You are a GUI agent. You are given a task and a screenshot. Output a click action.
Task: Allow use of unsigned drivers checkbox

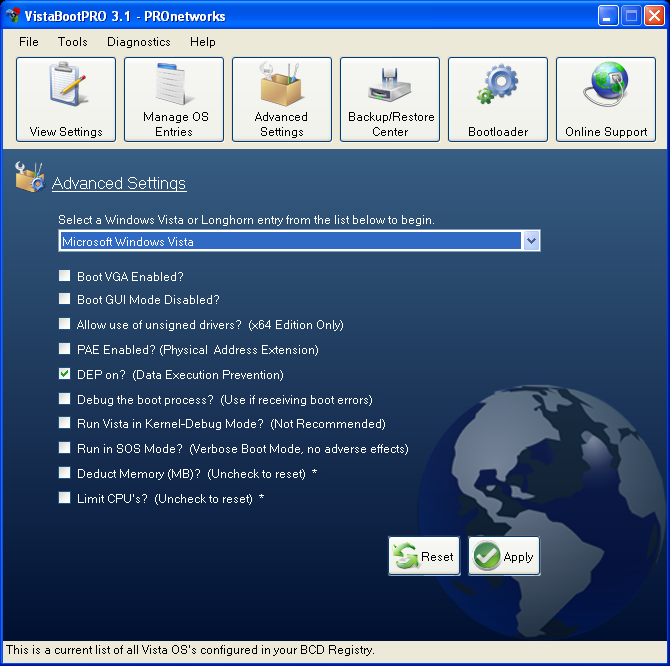tap(65, 323)
